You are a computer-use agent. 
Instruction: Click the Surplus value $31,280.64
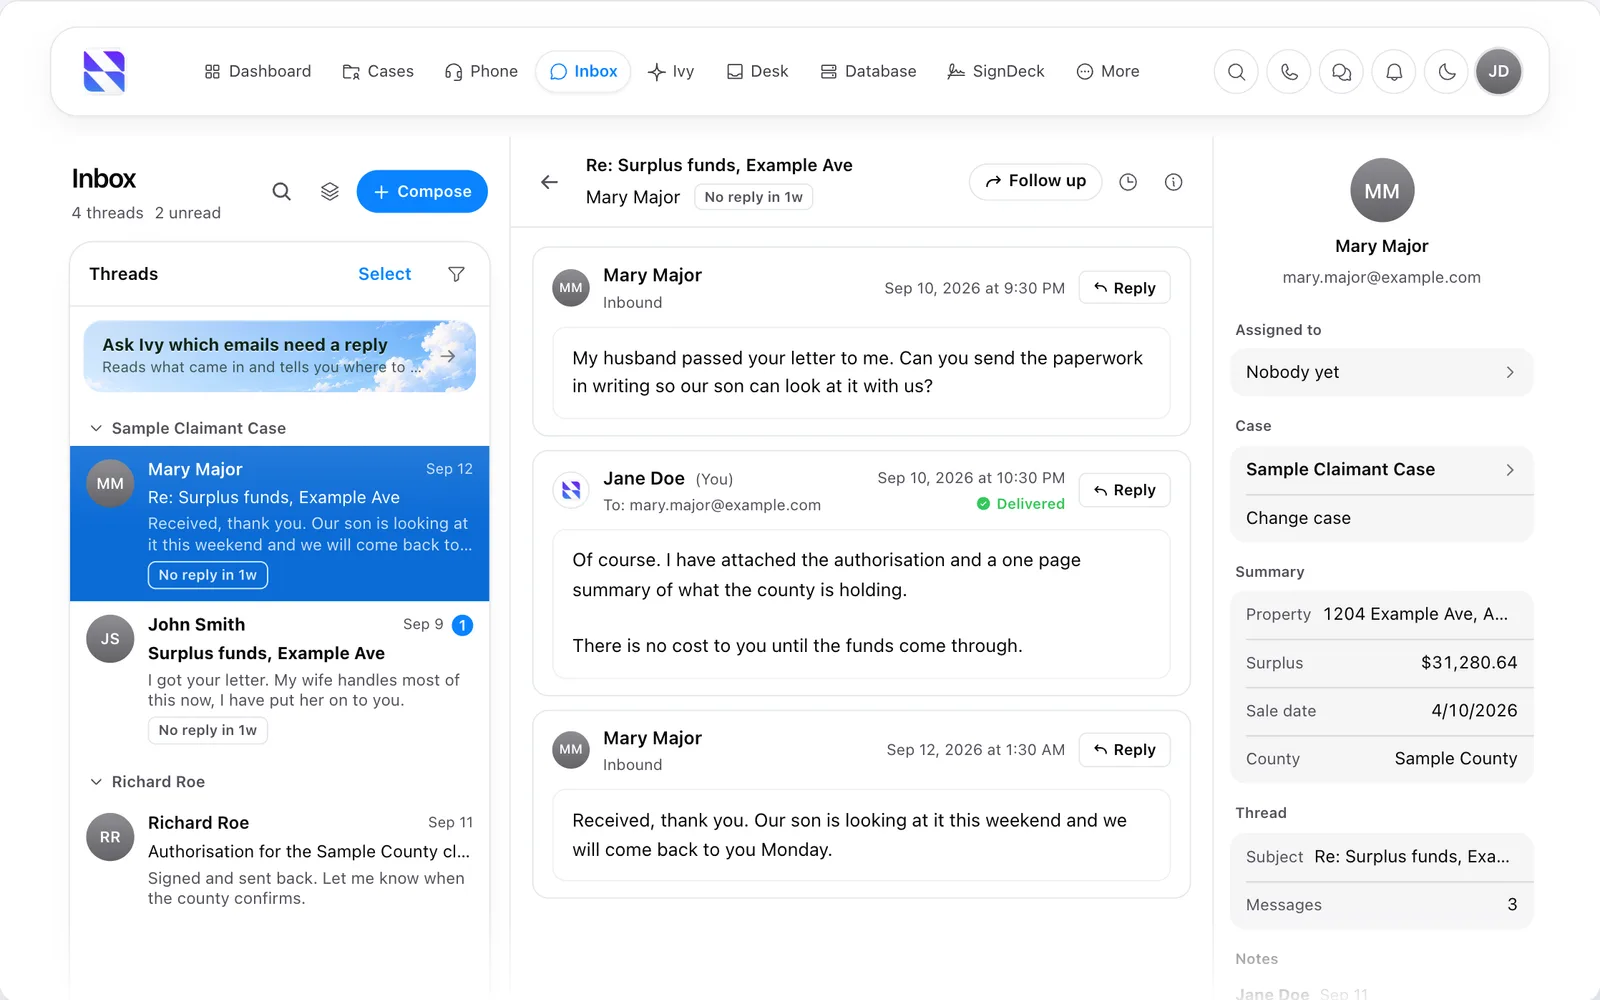pos(1469,663)
